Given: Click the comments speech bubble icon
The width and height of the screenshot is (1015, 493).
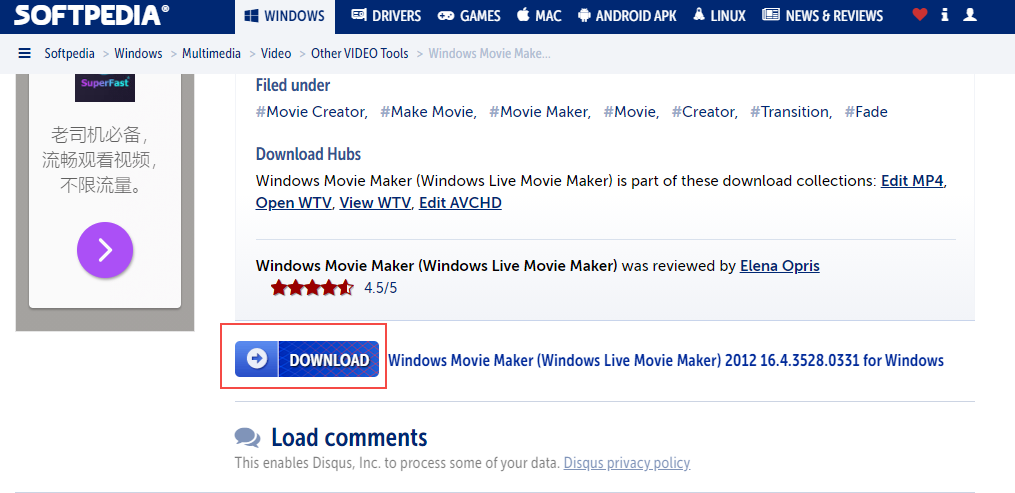Looking at the screenshot, I should 247,438.
